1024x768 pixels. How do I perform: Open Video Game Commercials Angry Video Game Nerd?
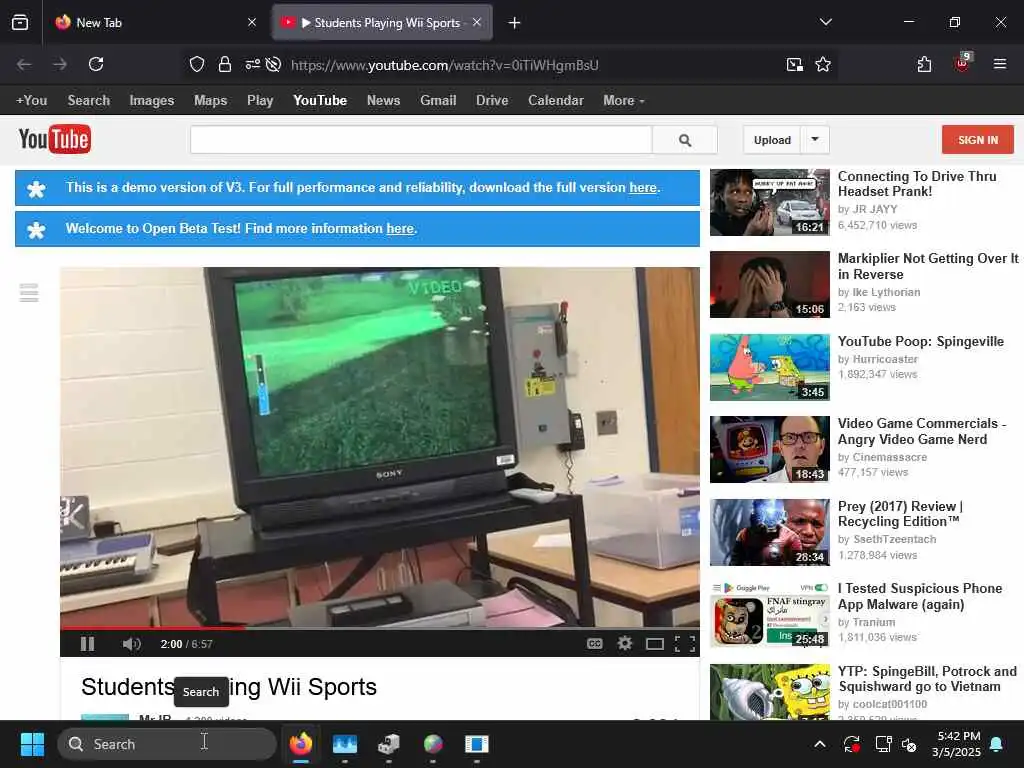click(921, 431)
